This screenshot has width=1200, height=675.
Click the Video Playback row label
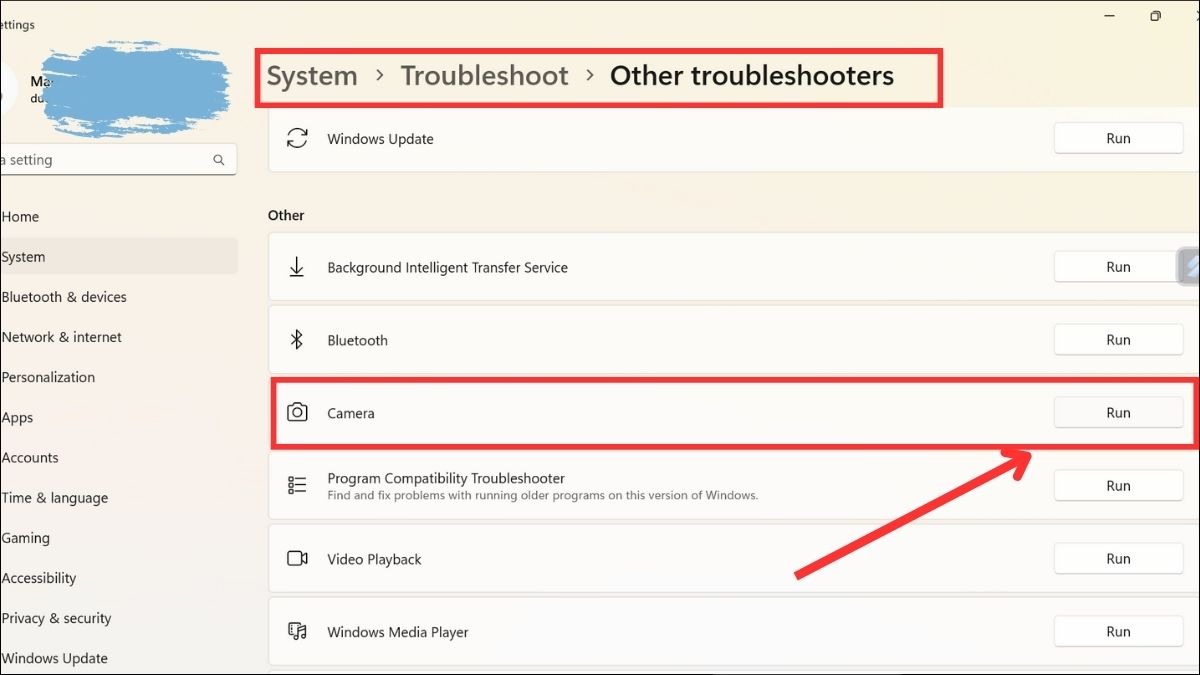[374, 559]
